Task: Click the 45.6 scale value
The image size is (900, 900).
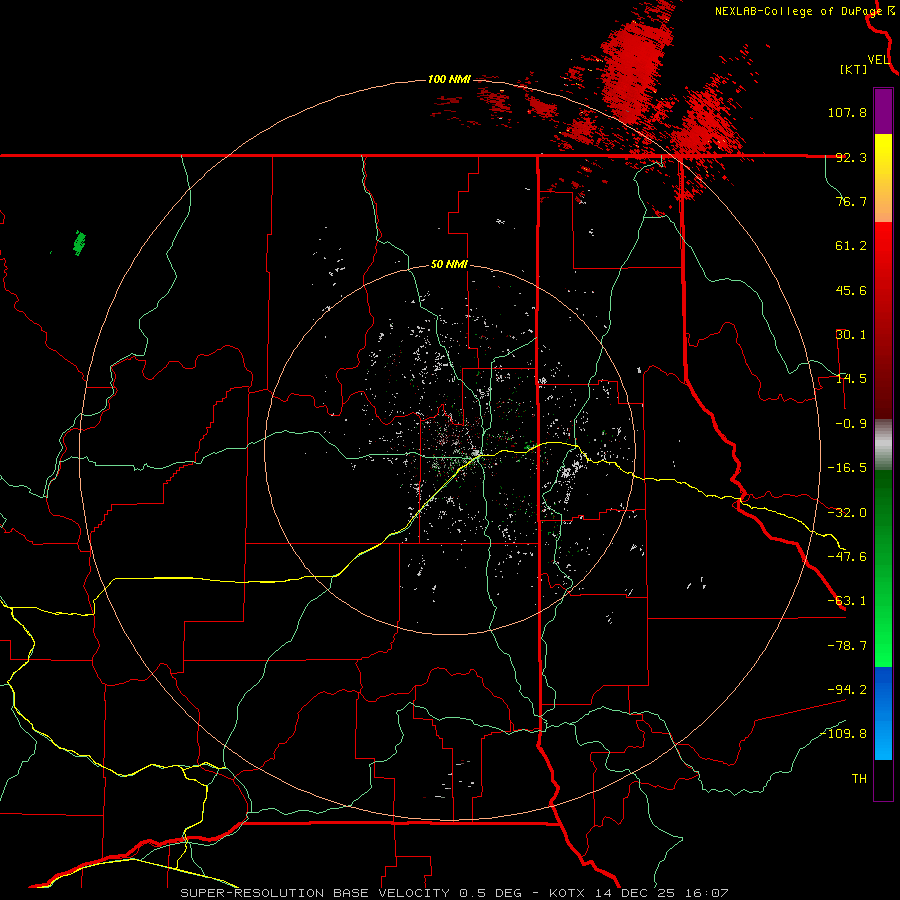Action: [851, 290]
